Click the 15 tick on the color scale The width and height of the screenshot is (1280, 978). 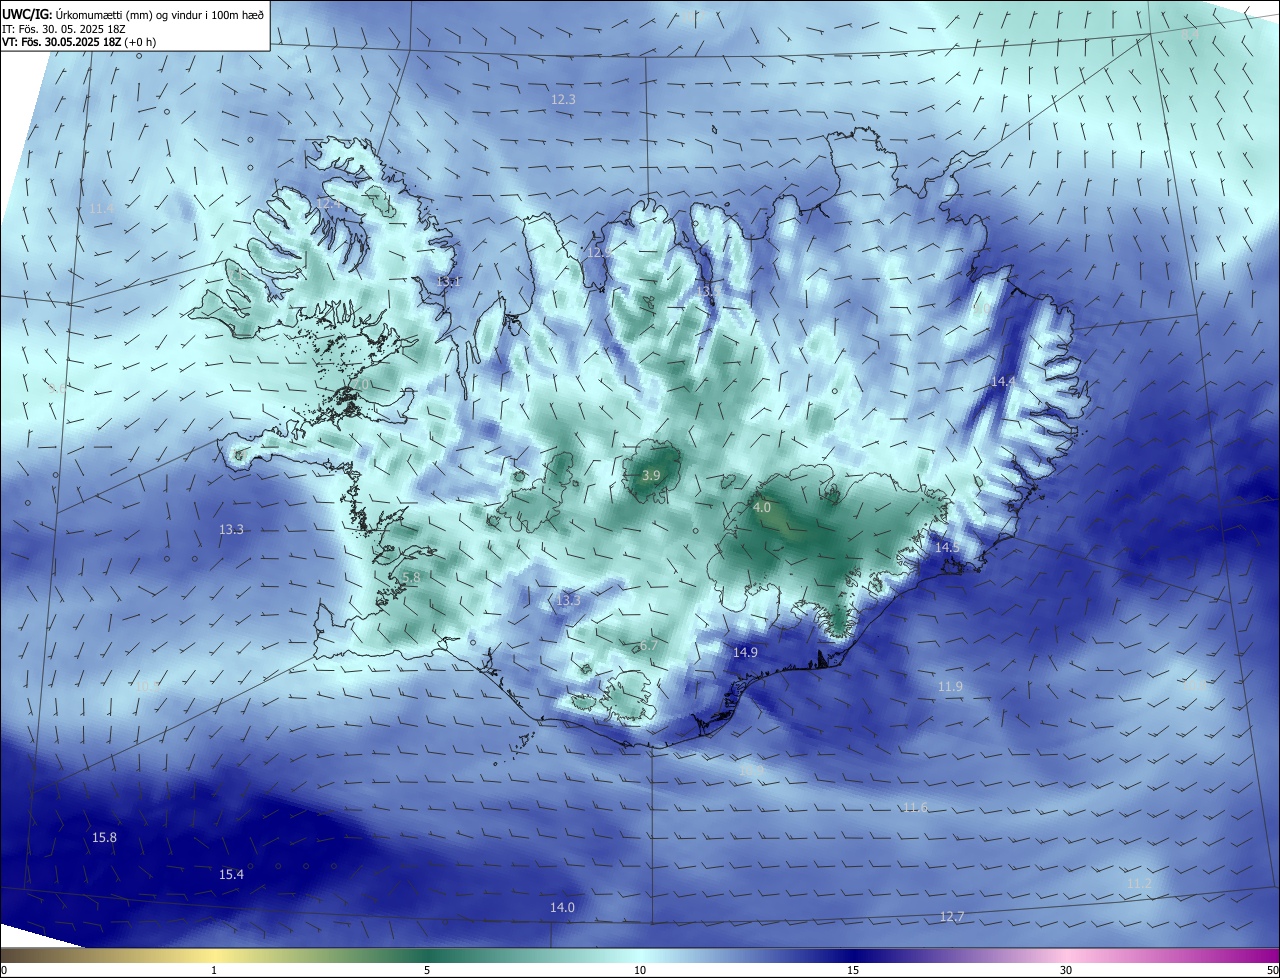coord(853,970)
